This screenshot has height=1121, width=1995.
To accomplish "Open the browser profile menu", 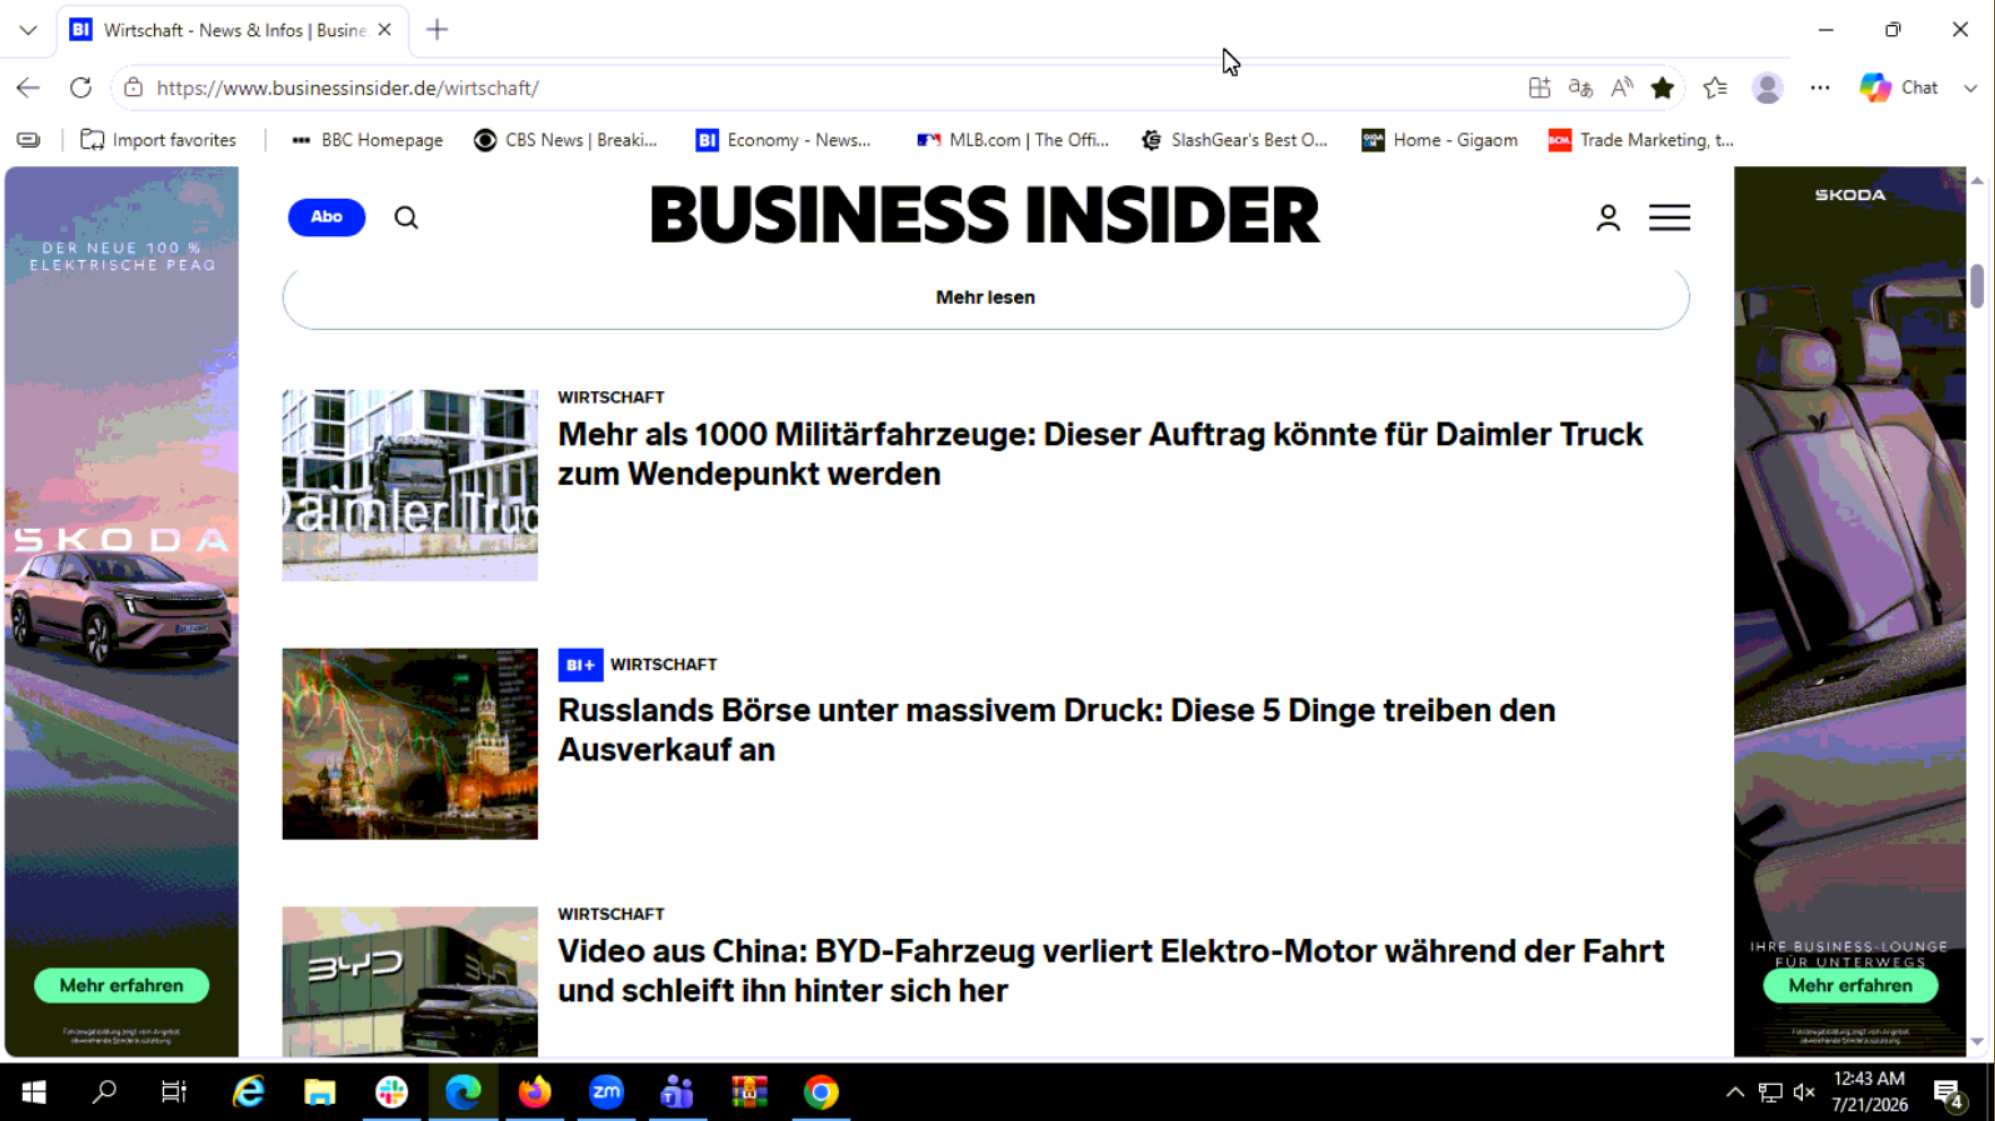I will coord(1767,88).
